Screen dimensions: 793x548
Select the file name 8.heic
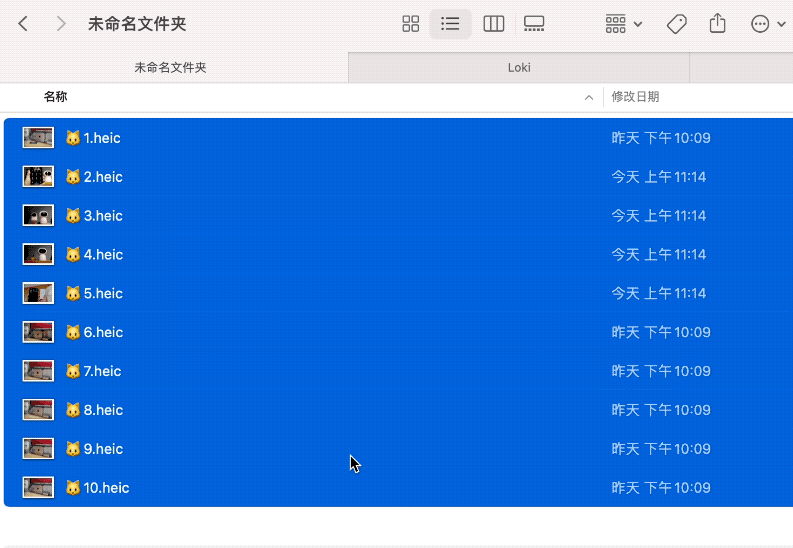click(103, 410)
